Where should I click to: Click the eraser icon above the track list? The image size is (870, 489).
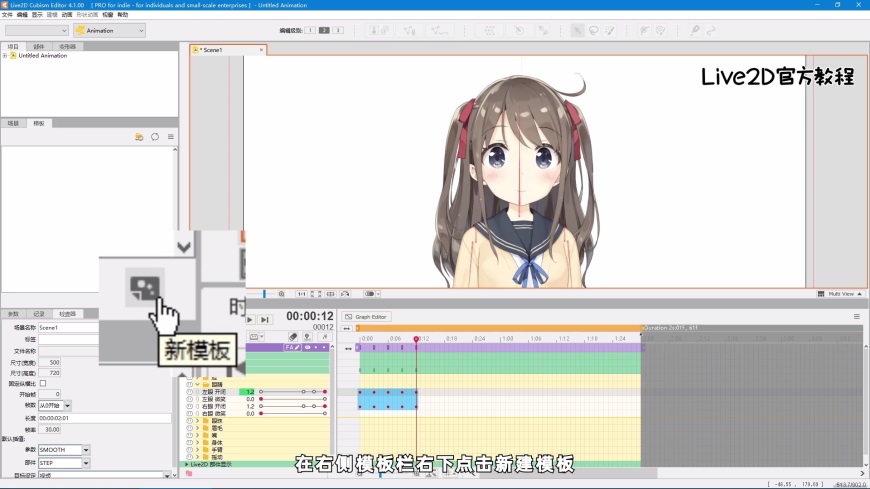pyautogui.click(x=293, y=337)
